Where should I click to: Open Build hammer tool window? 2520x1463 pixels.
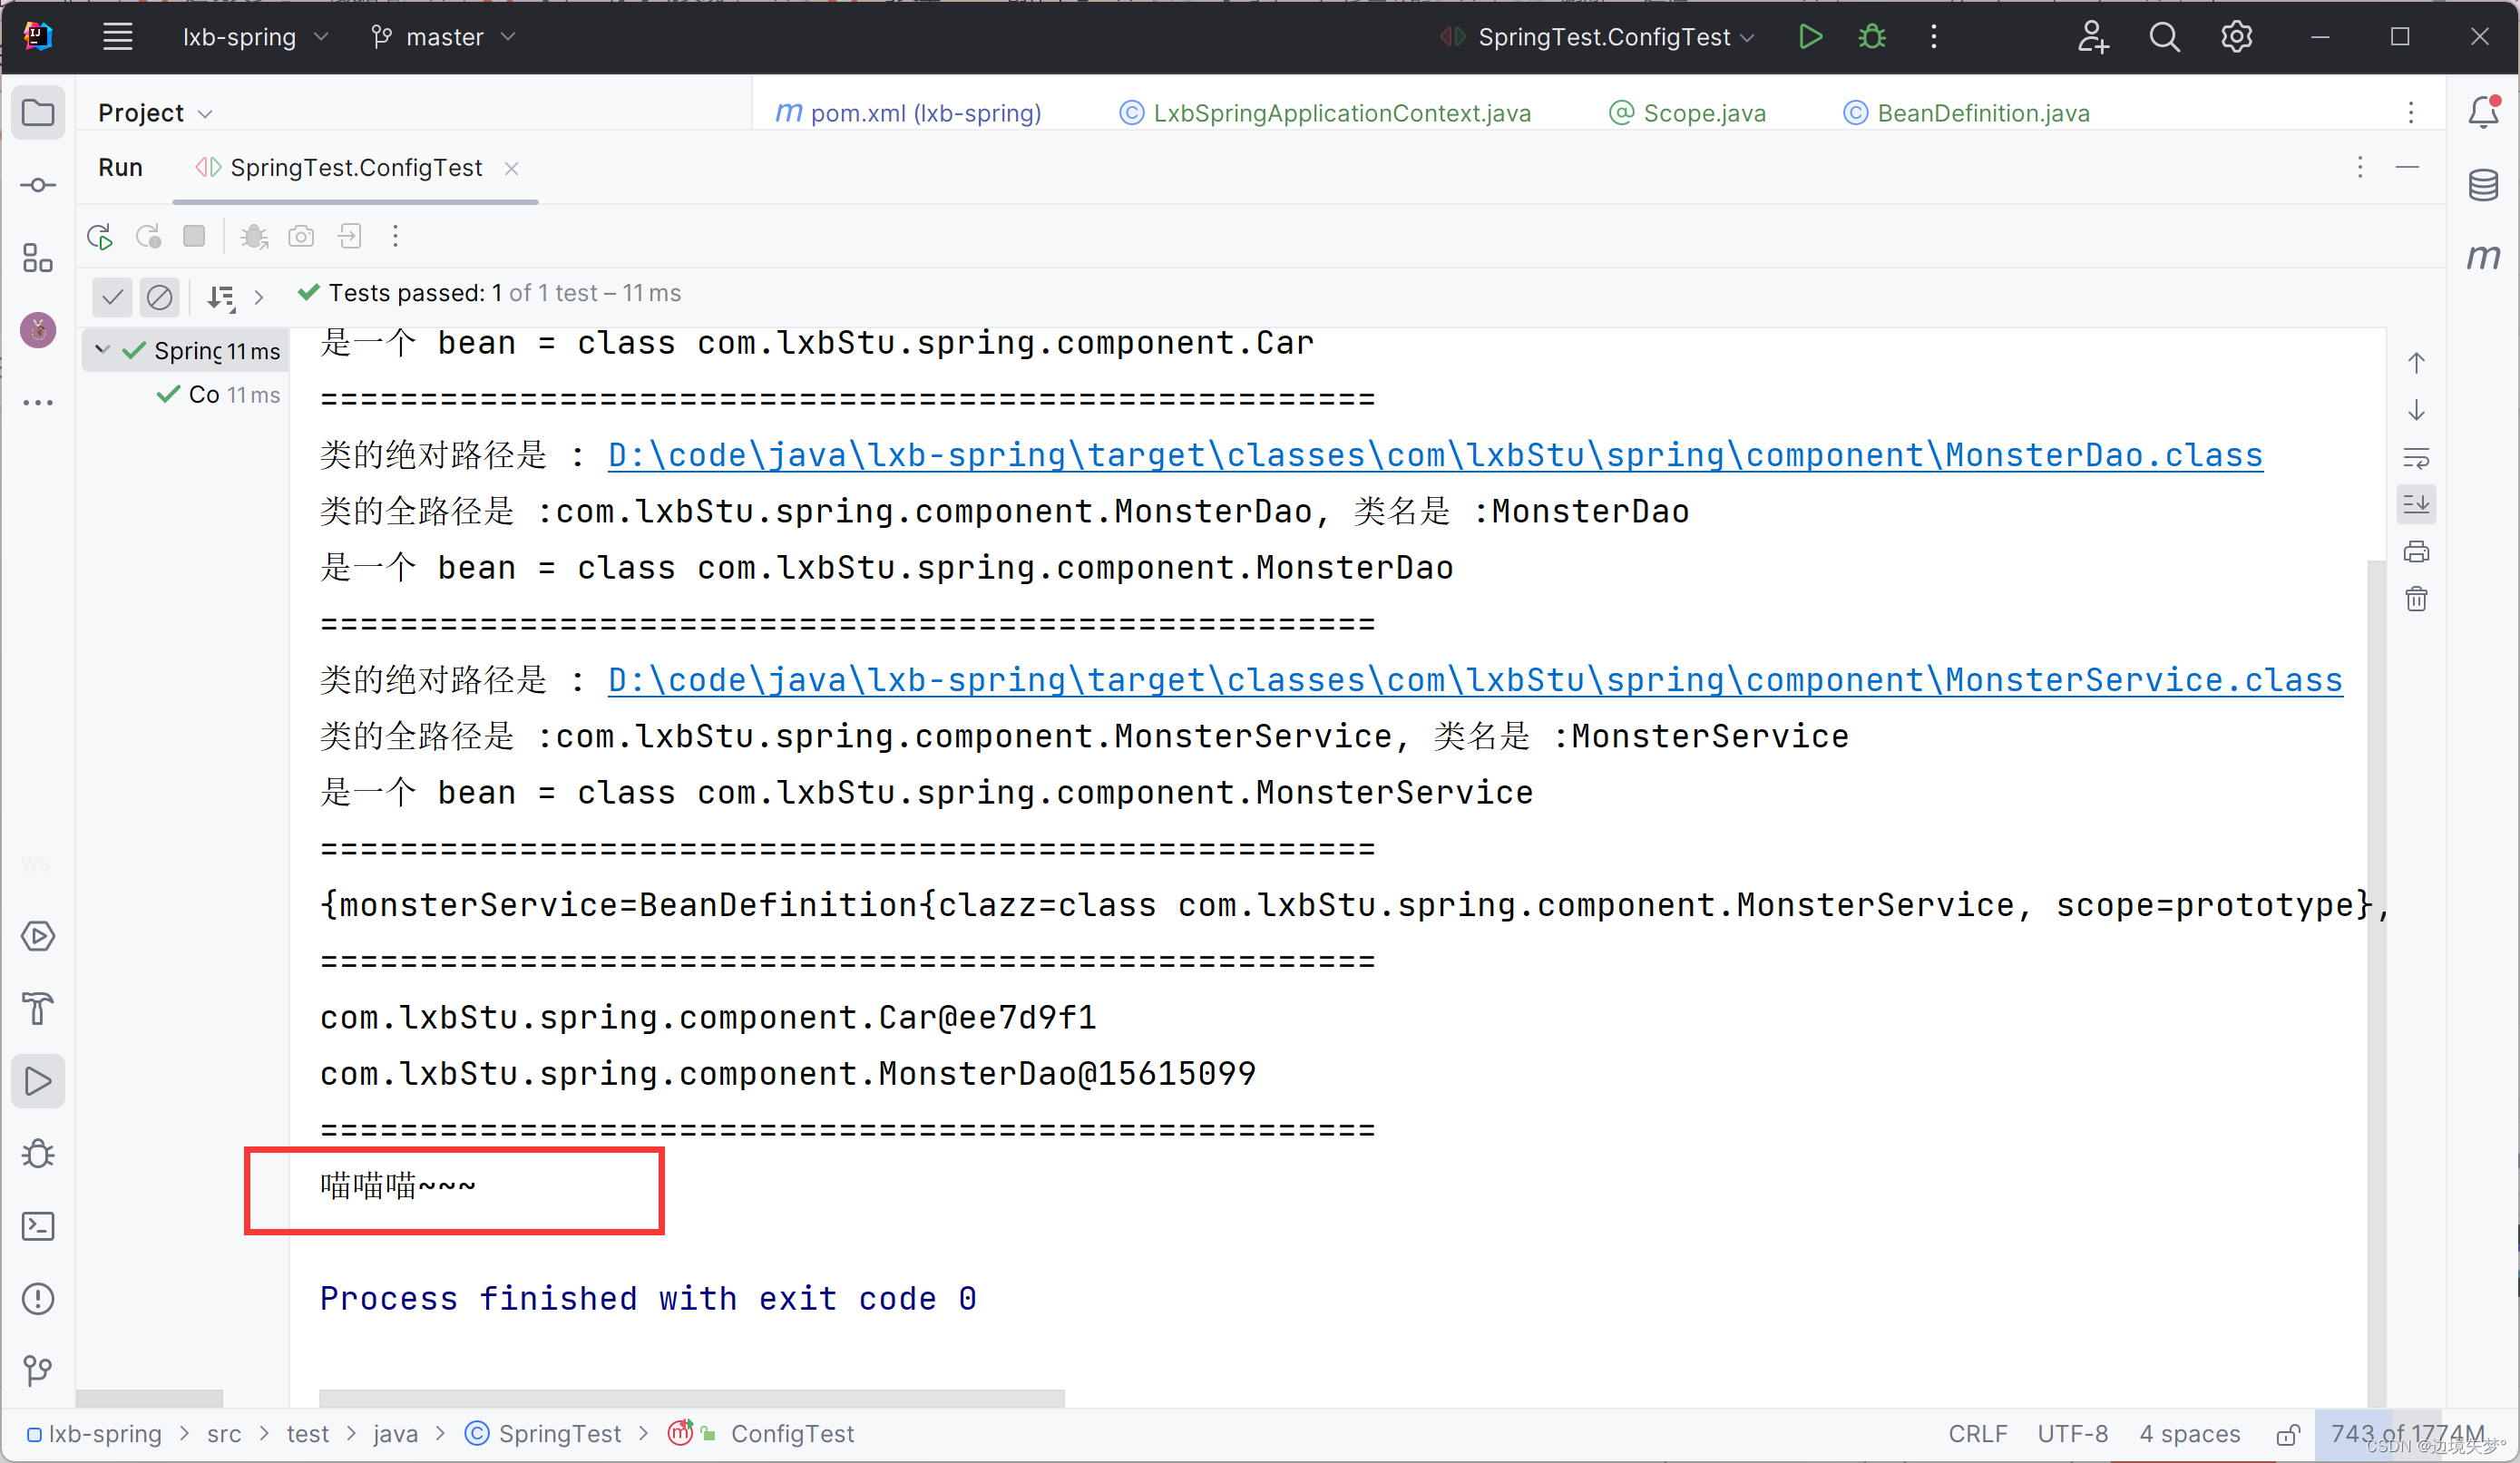click(38, 1008)
